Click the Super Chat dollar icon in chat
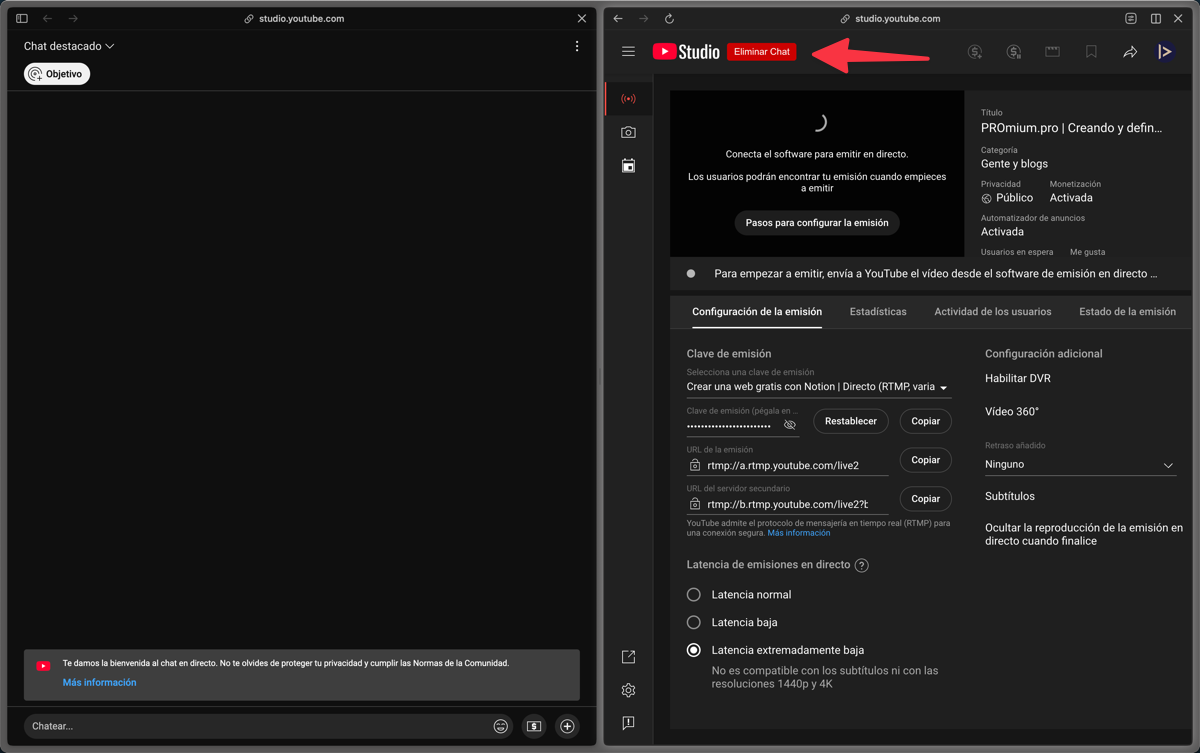The width and height of the screenshot is (1200, 753). 534,726
